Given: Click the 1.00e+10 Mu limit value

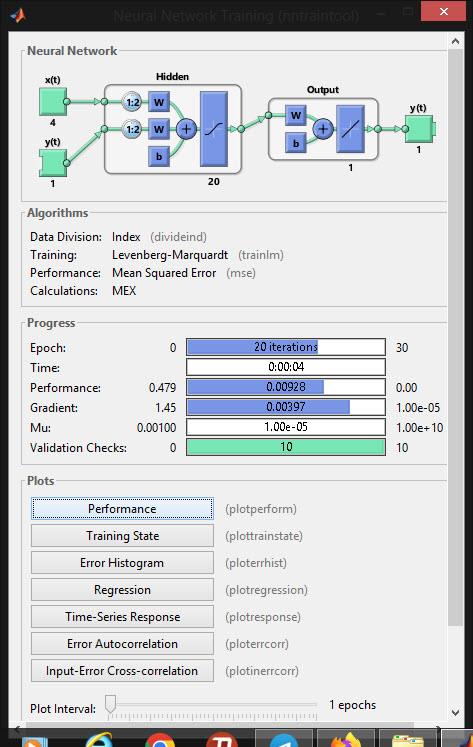Looking at the screenshot, I should 420,428.
